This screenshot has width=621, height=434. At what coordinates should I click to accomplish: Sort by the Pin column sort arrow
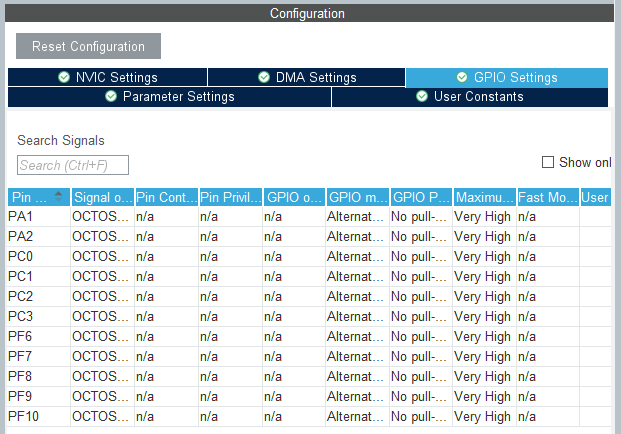[58, 196]
